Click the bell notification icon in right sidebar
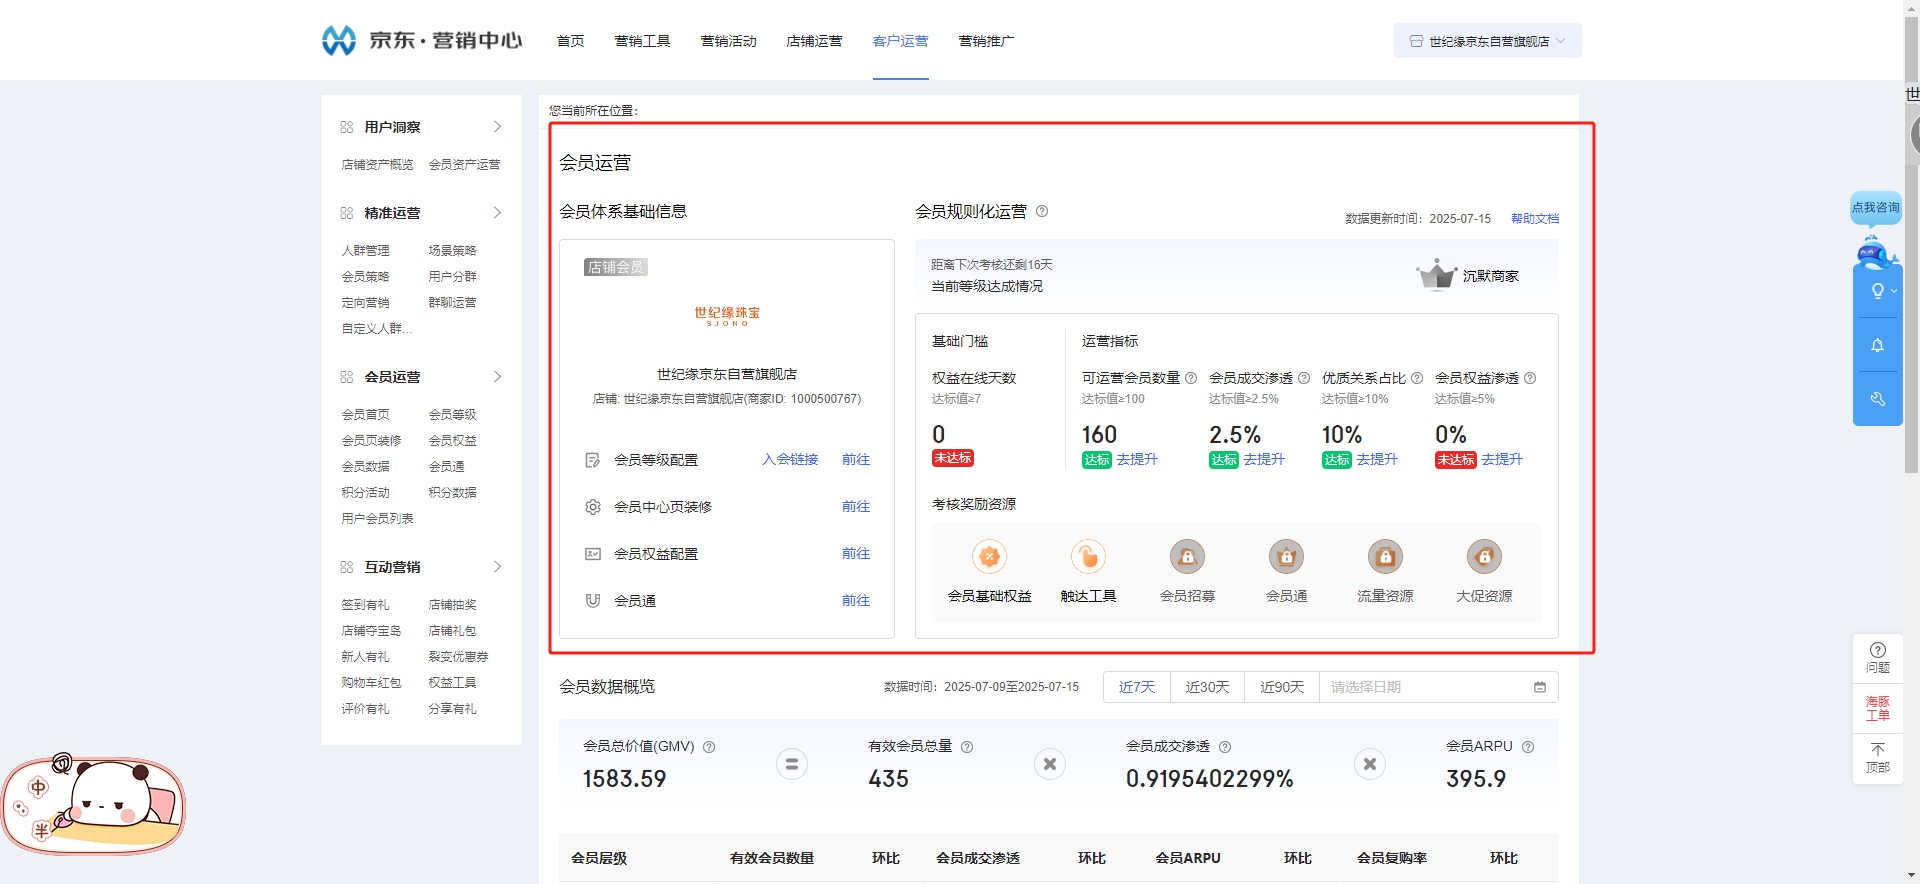Screen dimensions: 1920x884 click(x=1877, y=346)
